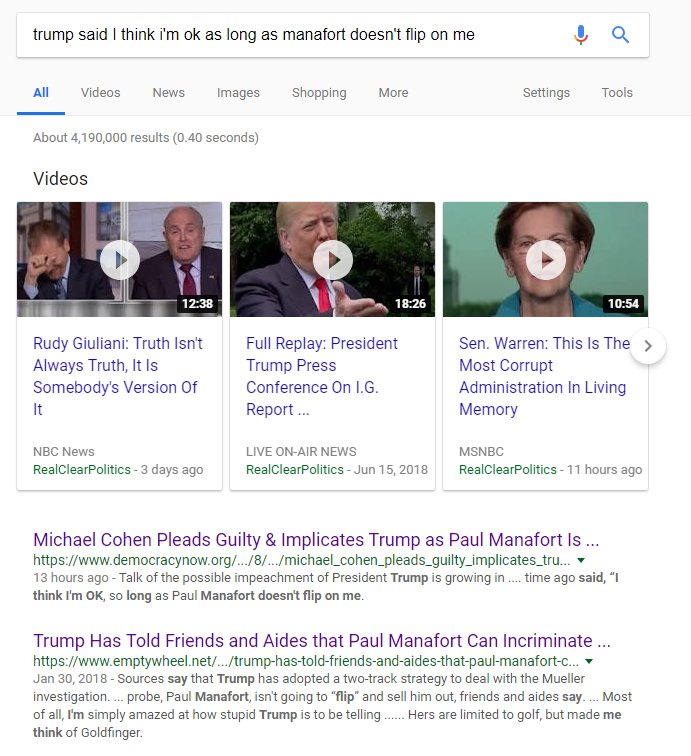Click 'RealClearPolitics - 3 days ago' source
Screen dimensions: 691x756
pos(118,470)
